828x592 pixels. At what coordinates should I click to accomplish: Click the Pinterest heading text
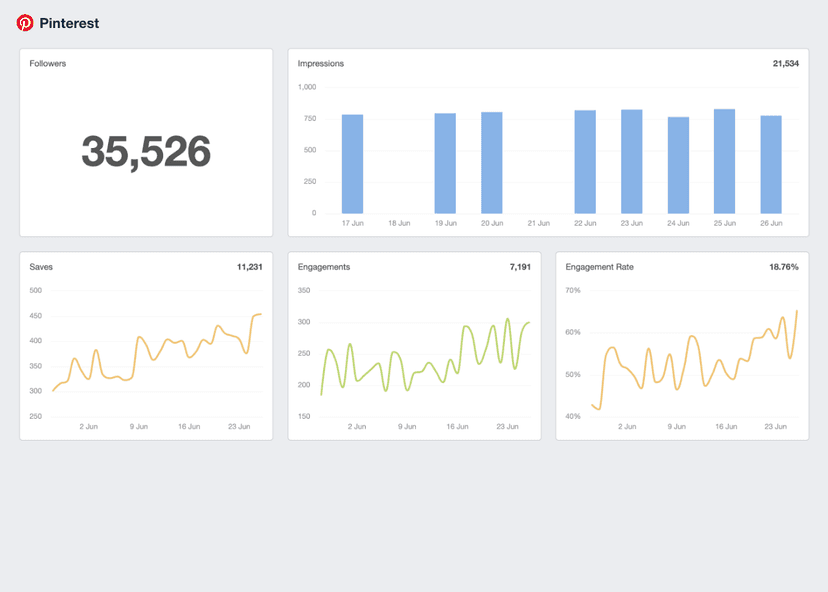pos(69,23)
